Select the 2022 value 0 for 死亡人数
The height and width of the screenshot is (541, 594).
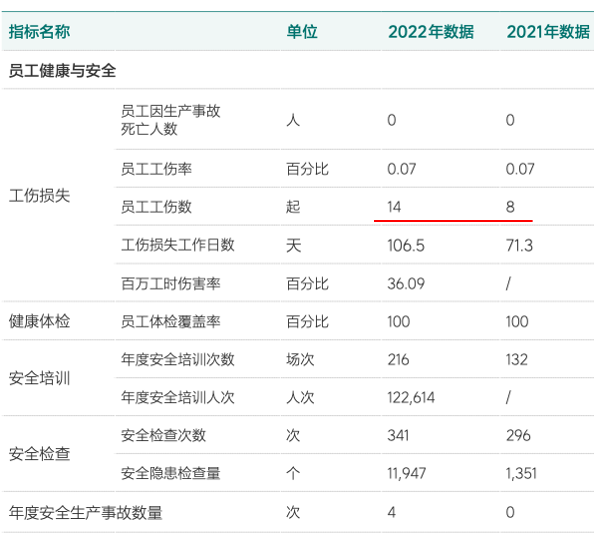pos(392,120)
